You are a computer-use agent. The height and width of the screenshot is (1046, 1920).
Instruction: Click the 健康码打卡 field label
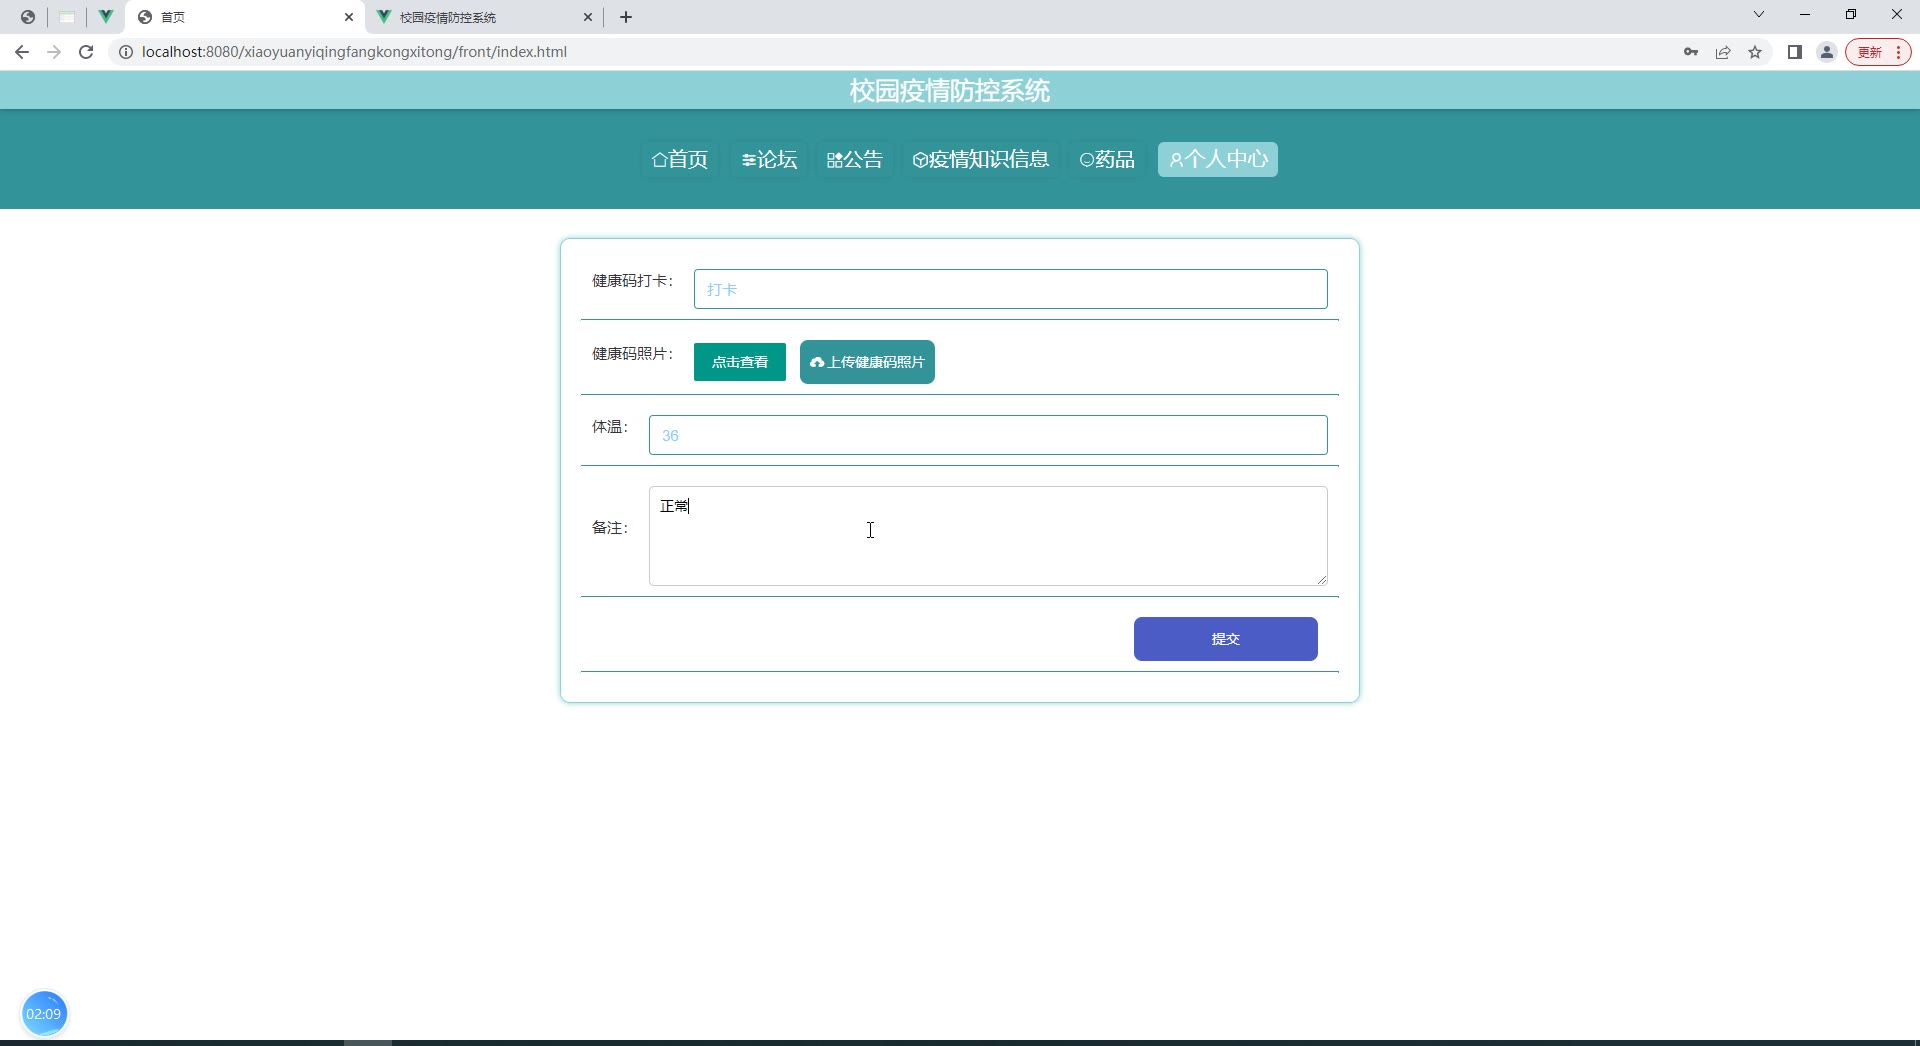coord(632,281)
